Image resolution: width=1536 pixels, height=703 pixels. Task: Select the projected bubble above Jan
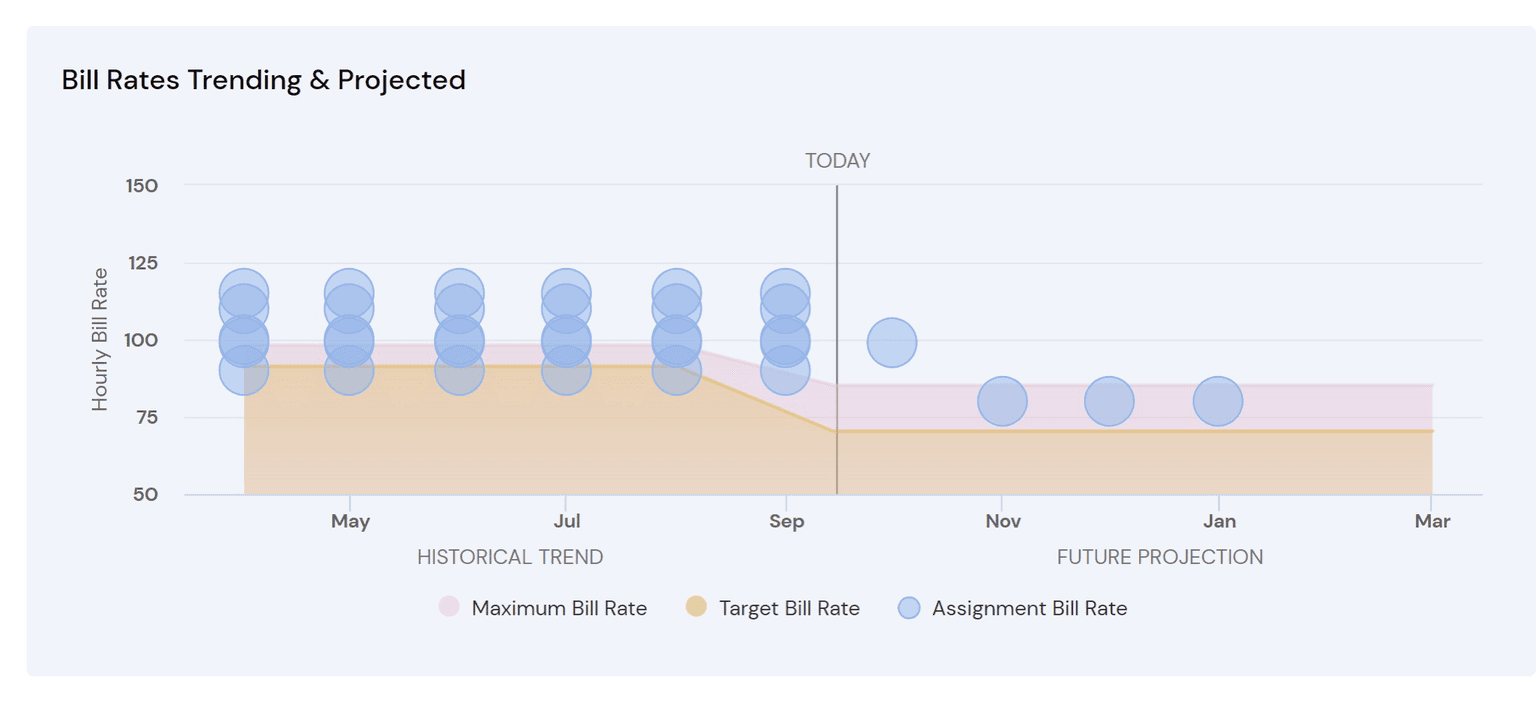pyautogui.click(x=1218, y=402)
